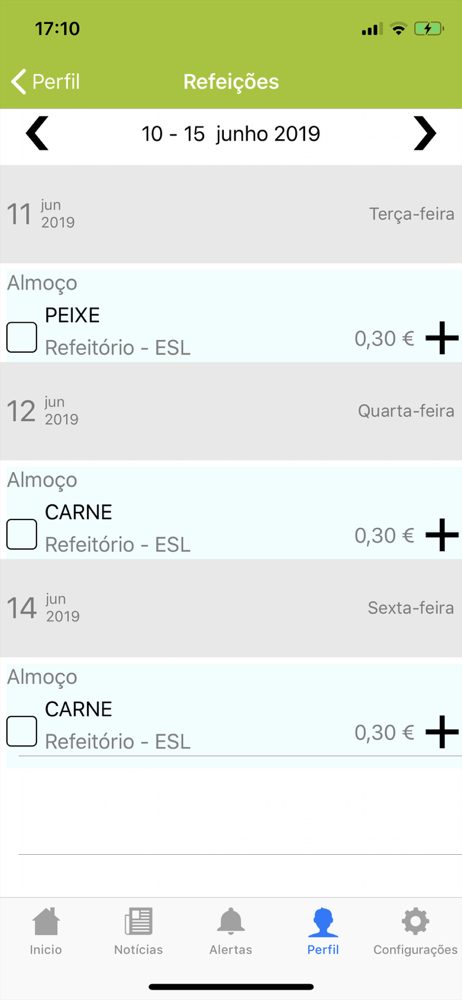Tap plus icon for Wednesday CARNE lunch
The image size is (462, 1000).
click(x=442, y=534)
